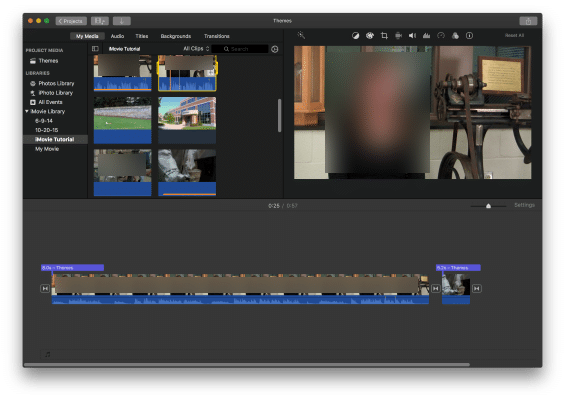Select the yellow-highlighted clip thumbnail

[187, 73]
